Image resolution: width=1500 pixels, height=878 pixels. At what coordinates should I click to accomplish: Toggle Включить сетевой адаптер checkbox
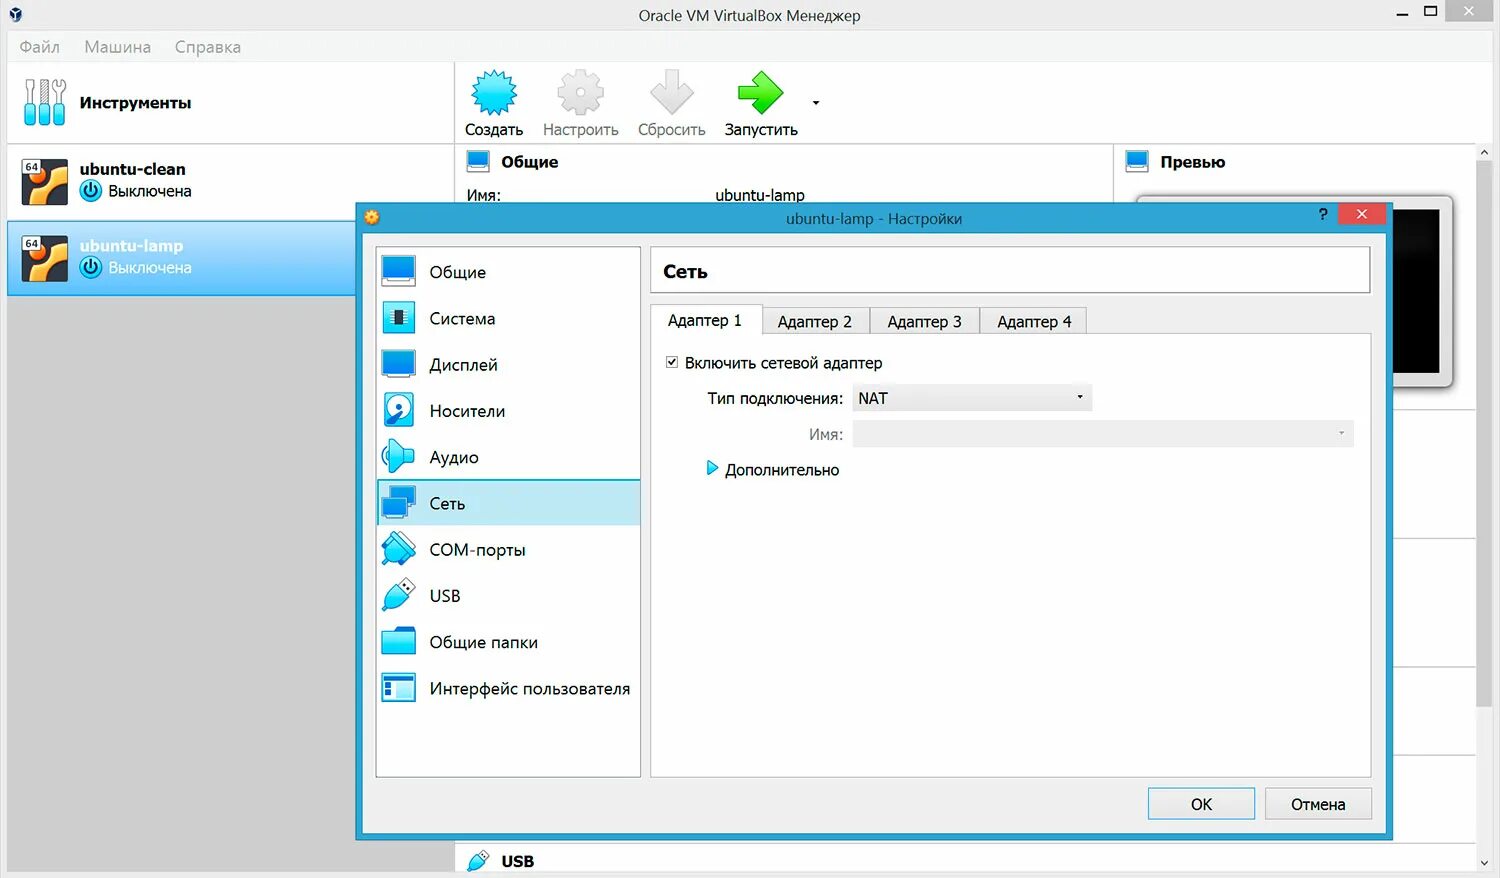pyautogui.click(x=672, y=362)
